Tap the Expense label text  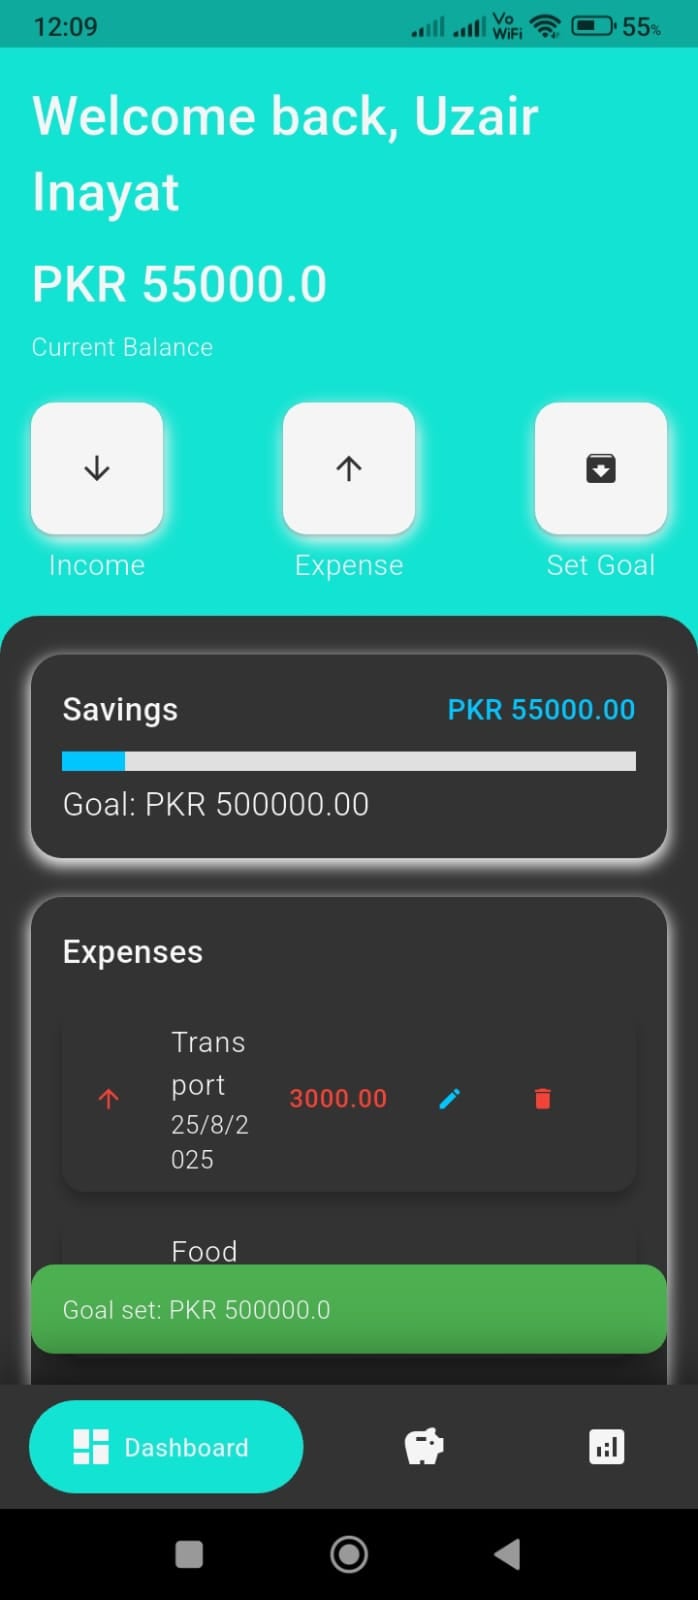[349, 565]
